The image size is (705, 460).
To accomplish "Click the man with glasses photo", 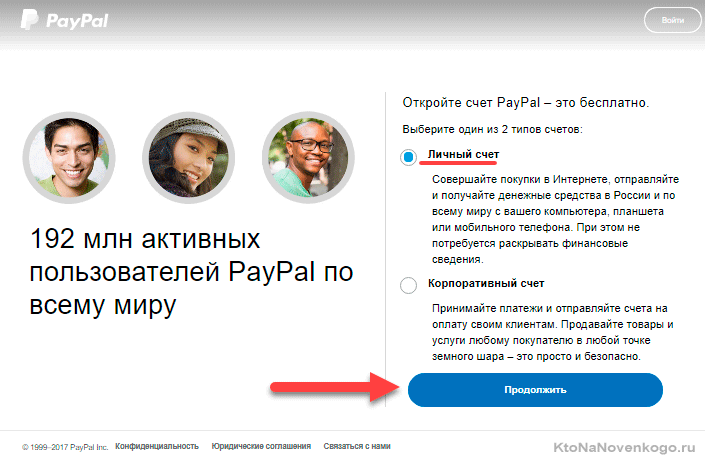I will click(x=308, y=157).
